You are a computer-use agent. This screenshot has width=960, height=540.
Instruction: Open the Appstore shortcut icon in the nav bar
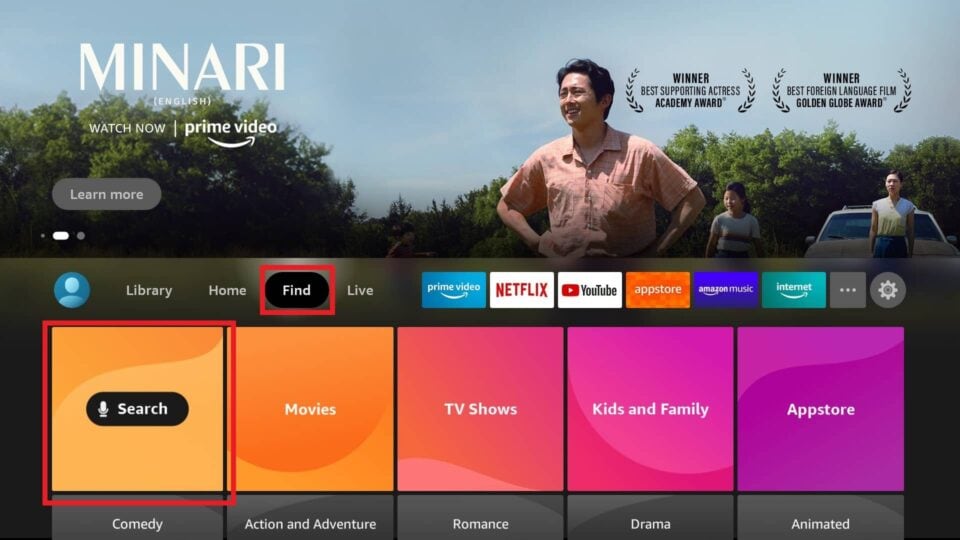(658, 290)
